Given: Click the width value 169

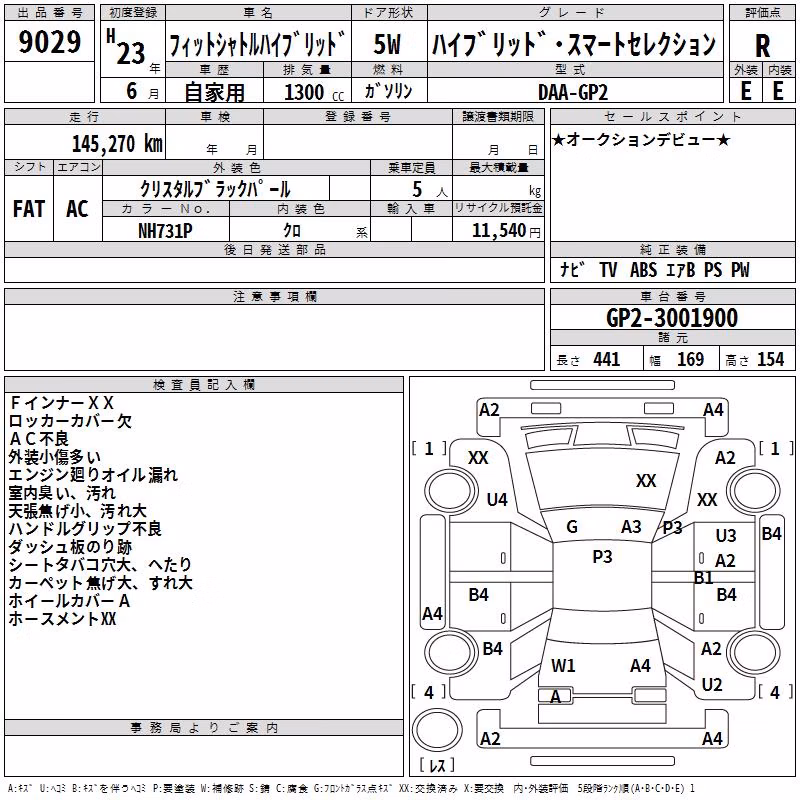Looking at the screenshot, I should pyautogui.click(x=690, y=360).
